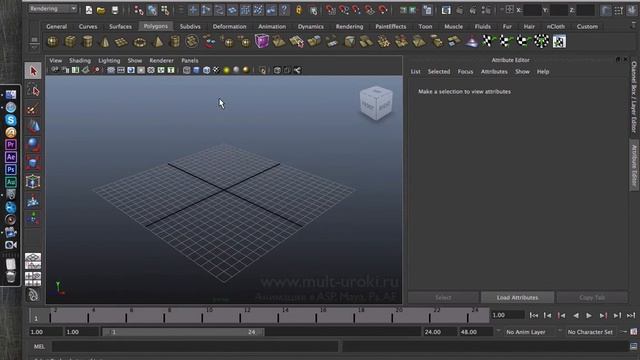Toggle Snap to view planes magnet
This screenshot has height=360, width=640.
tap(370, 10)
